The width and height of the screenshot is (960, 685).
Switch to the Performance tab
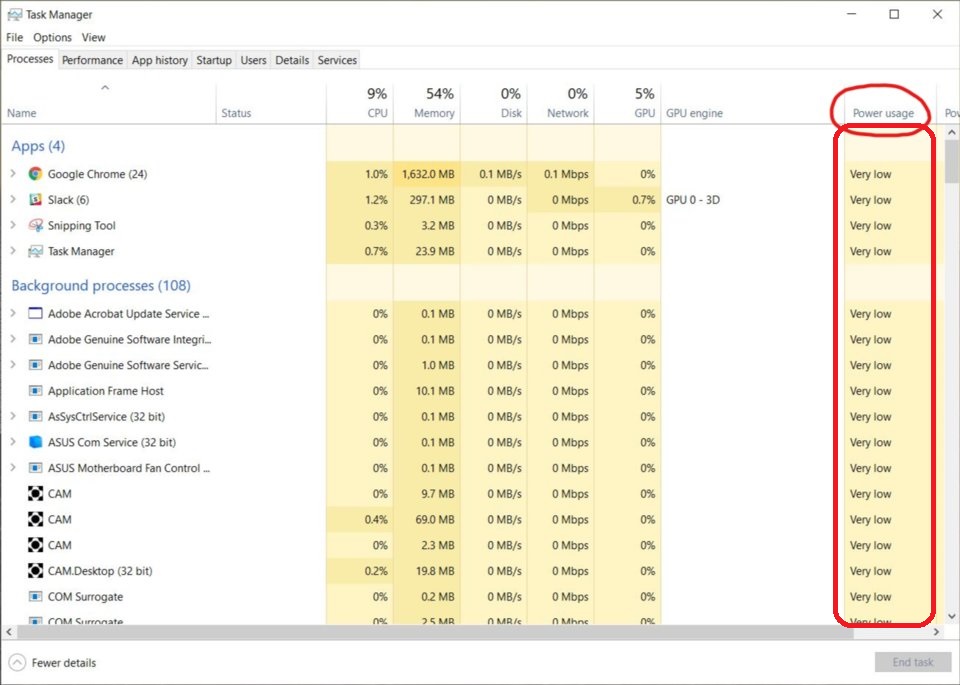click(92, 59)
